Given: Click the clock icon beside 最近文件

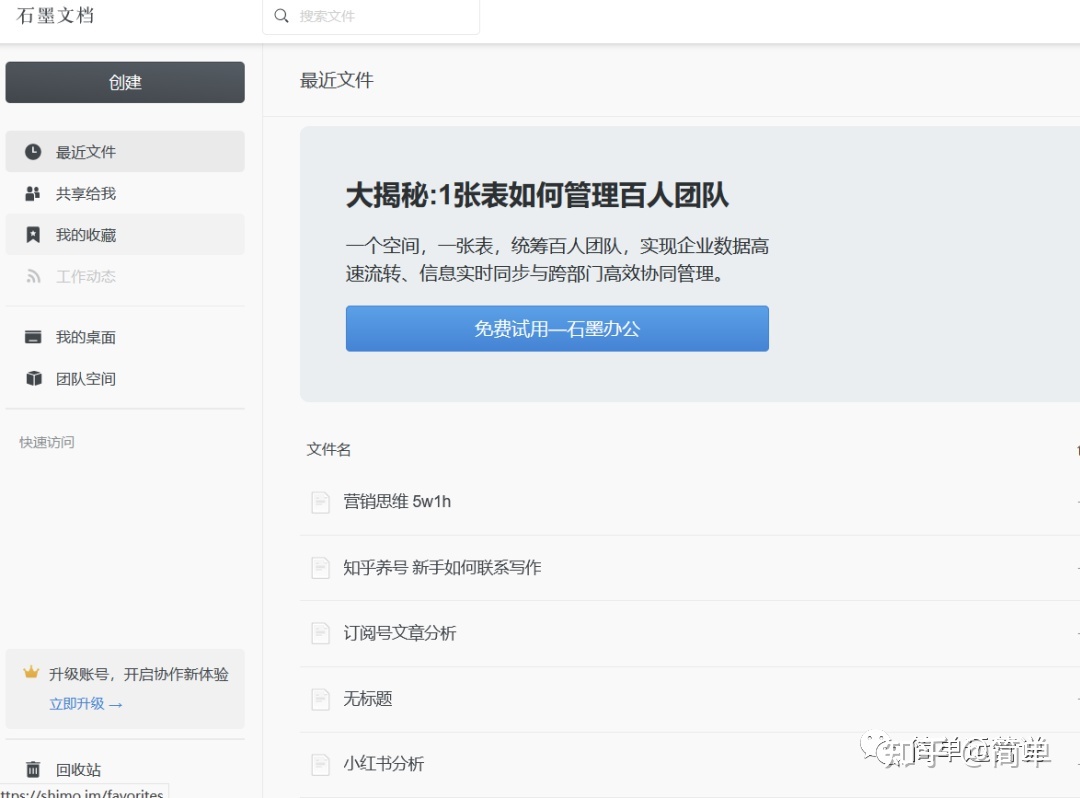Looking at the screenshot, I should (33, 151).
